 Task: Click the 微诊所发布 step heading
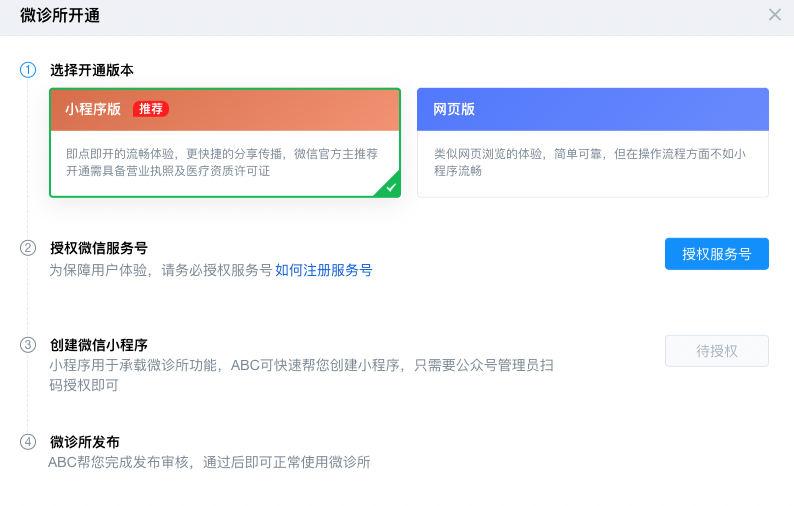pos(85,442)
